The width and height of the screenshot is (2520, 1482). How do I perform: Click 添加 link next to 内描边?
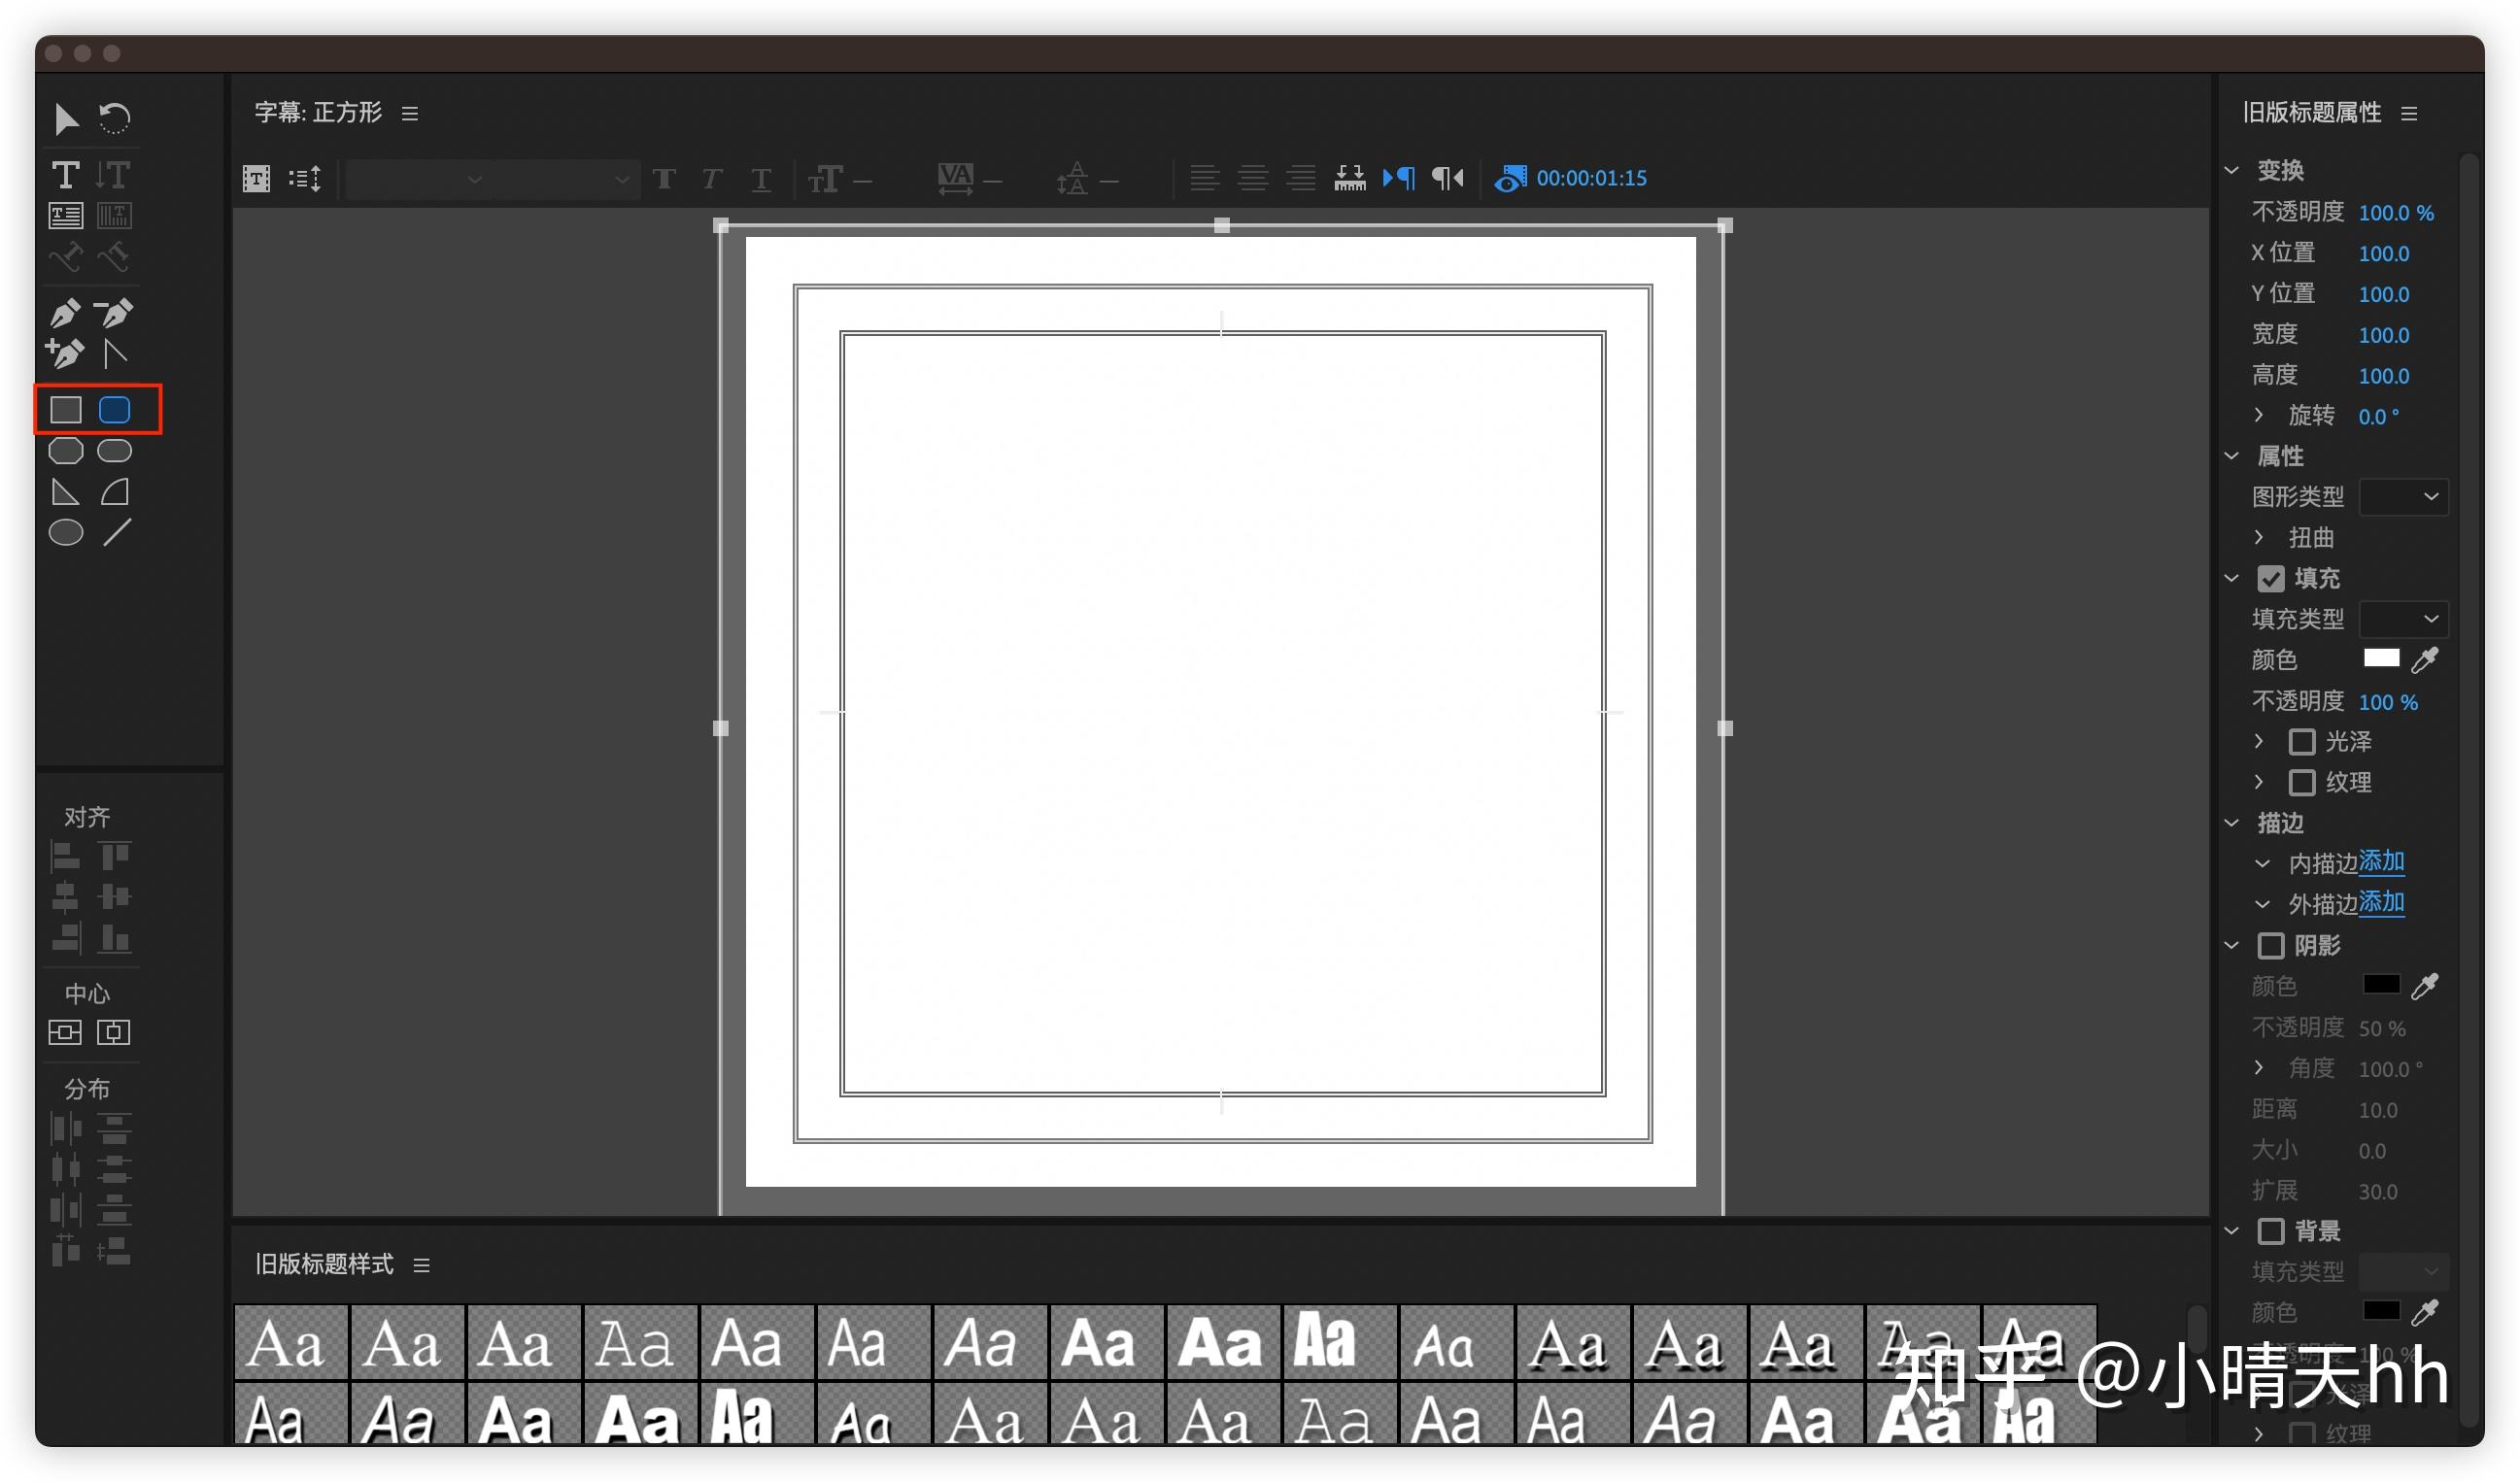point(2382,862)
